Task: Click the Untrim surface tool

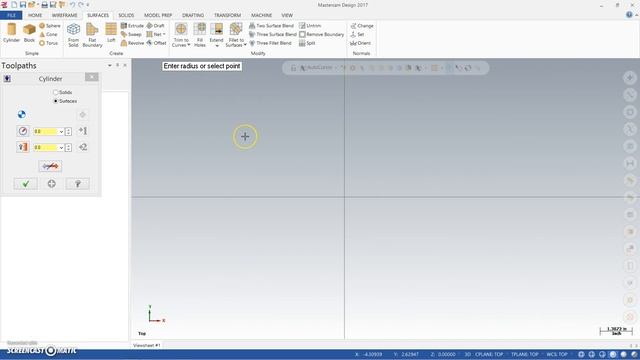Action: (x=310, y=26)
